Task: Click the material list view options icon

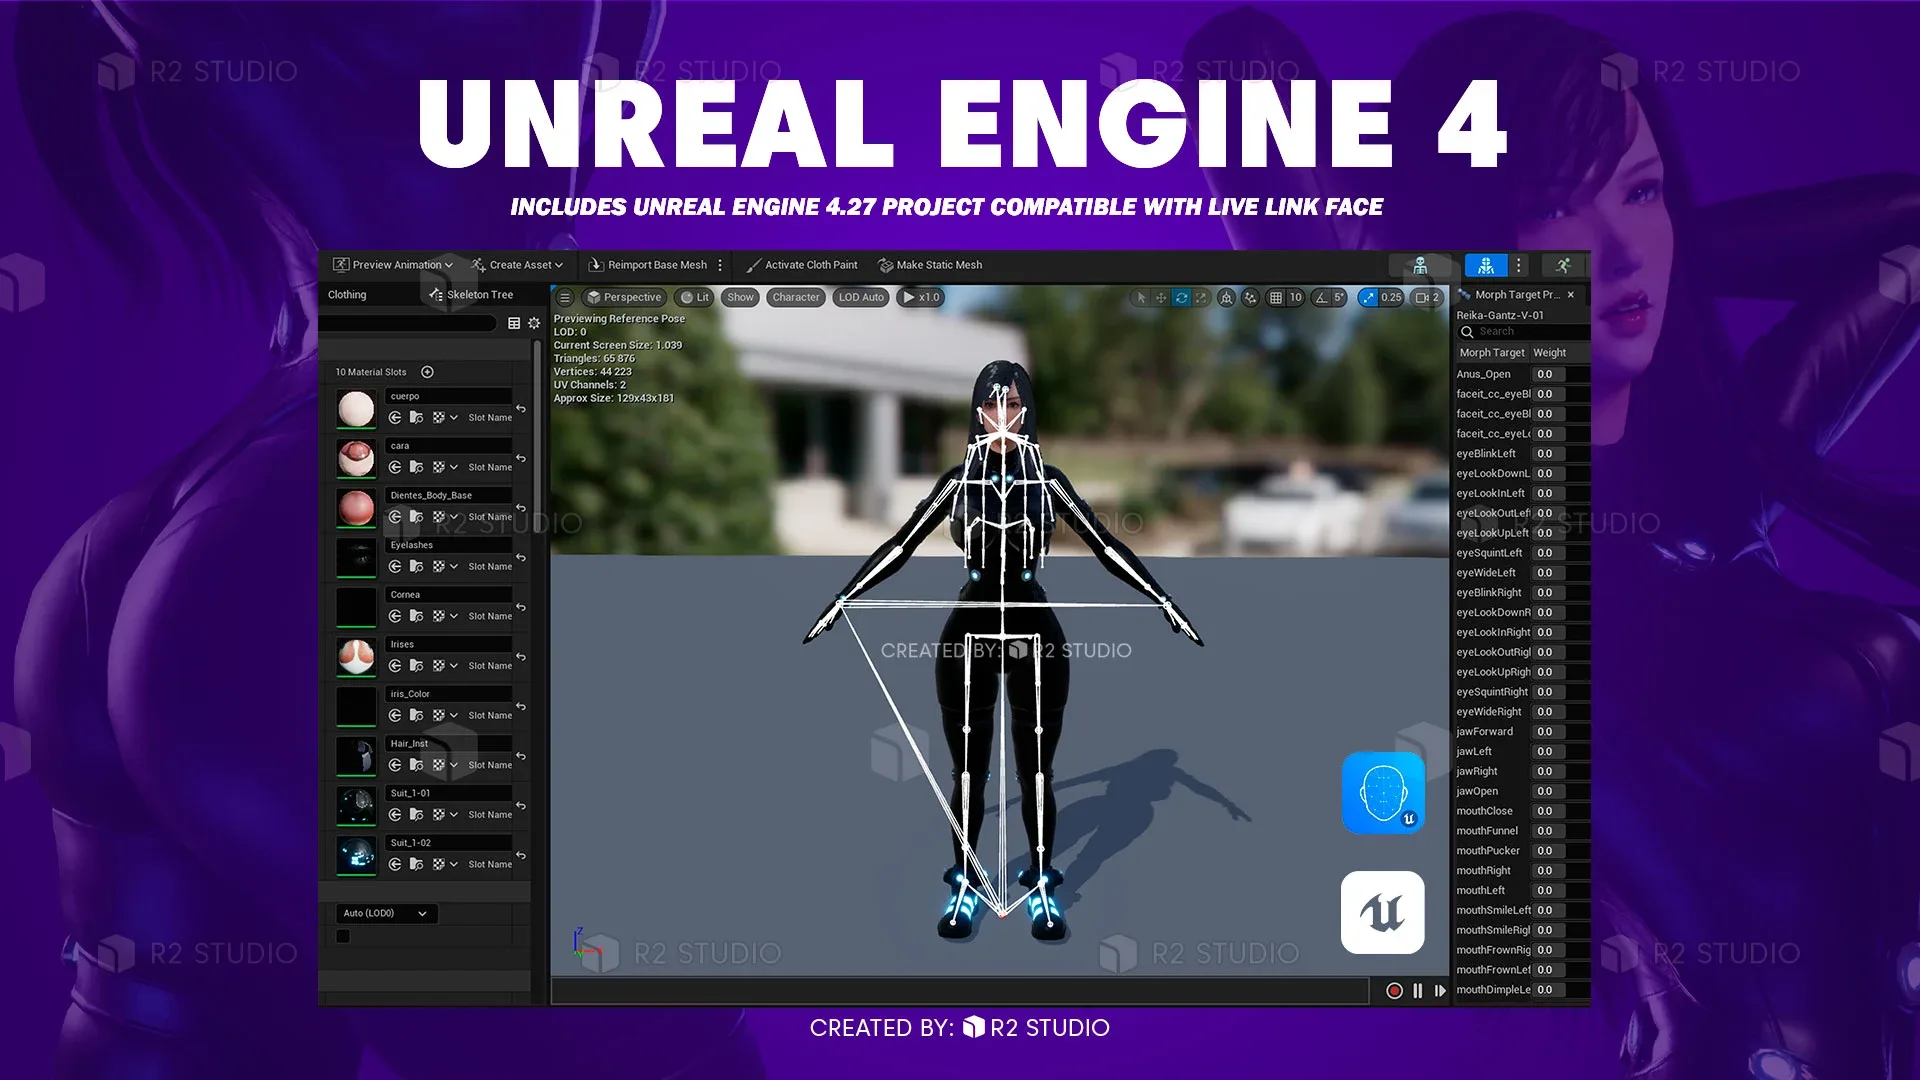Action: coord(514,323)
